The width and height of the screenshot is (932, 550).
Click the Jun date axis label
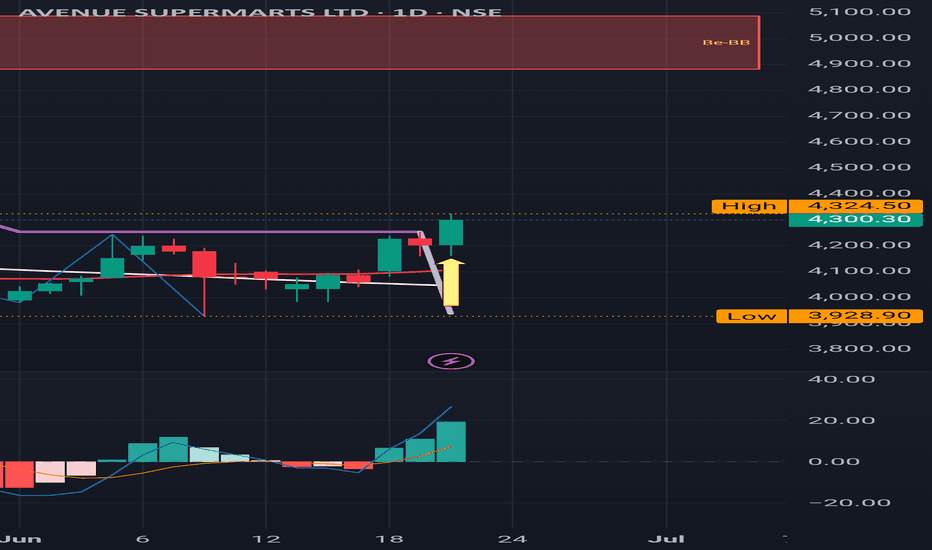(x=21, y=539)
